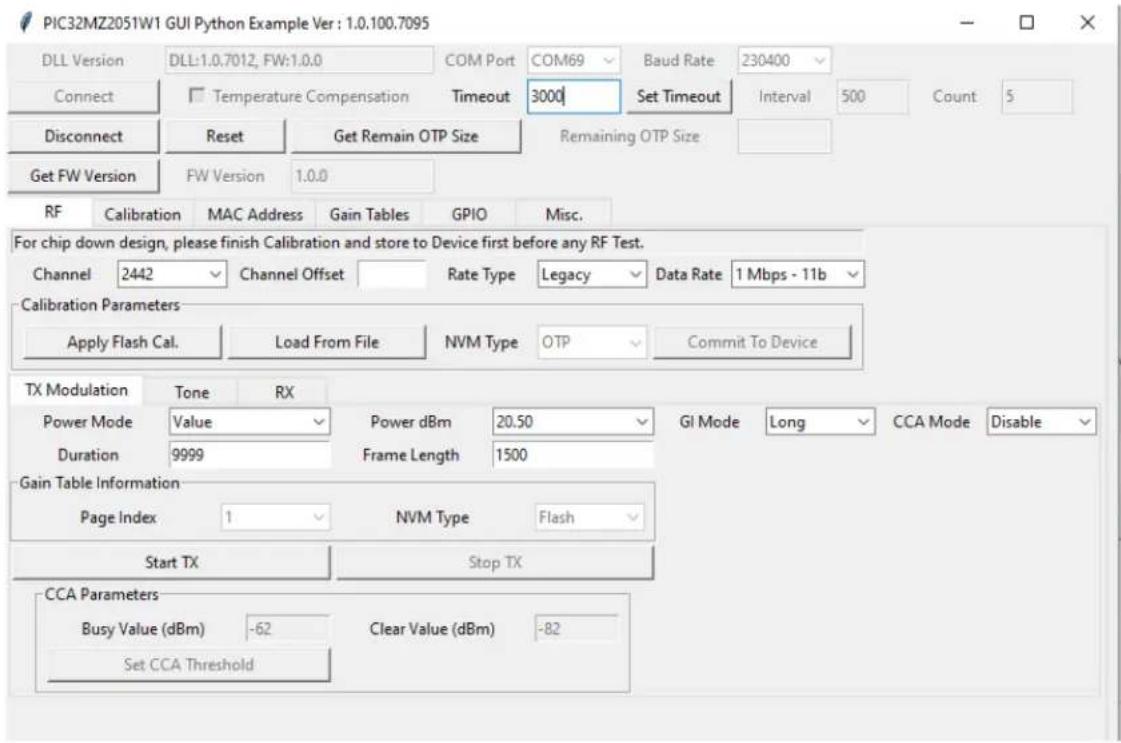This screenshot has height=743, width=1121.
Task: Open the Rate Type Legacy dropdown
Action: pos(591,274)
